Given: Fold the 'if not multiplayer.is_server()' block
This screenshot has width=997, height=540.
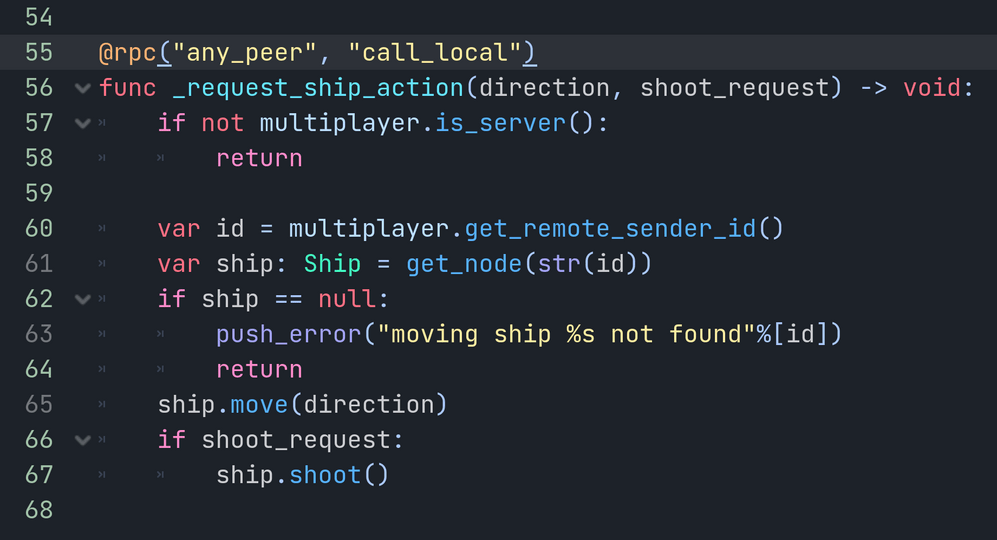Looking at the screenshot, I should click(x=82, y=123).
